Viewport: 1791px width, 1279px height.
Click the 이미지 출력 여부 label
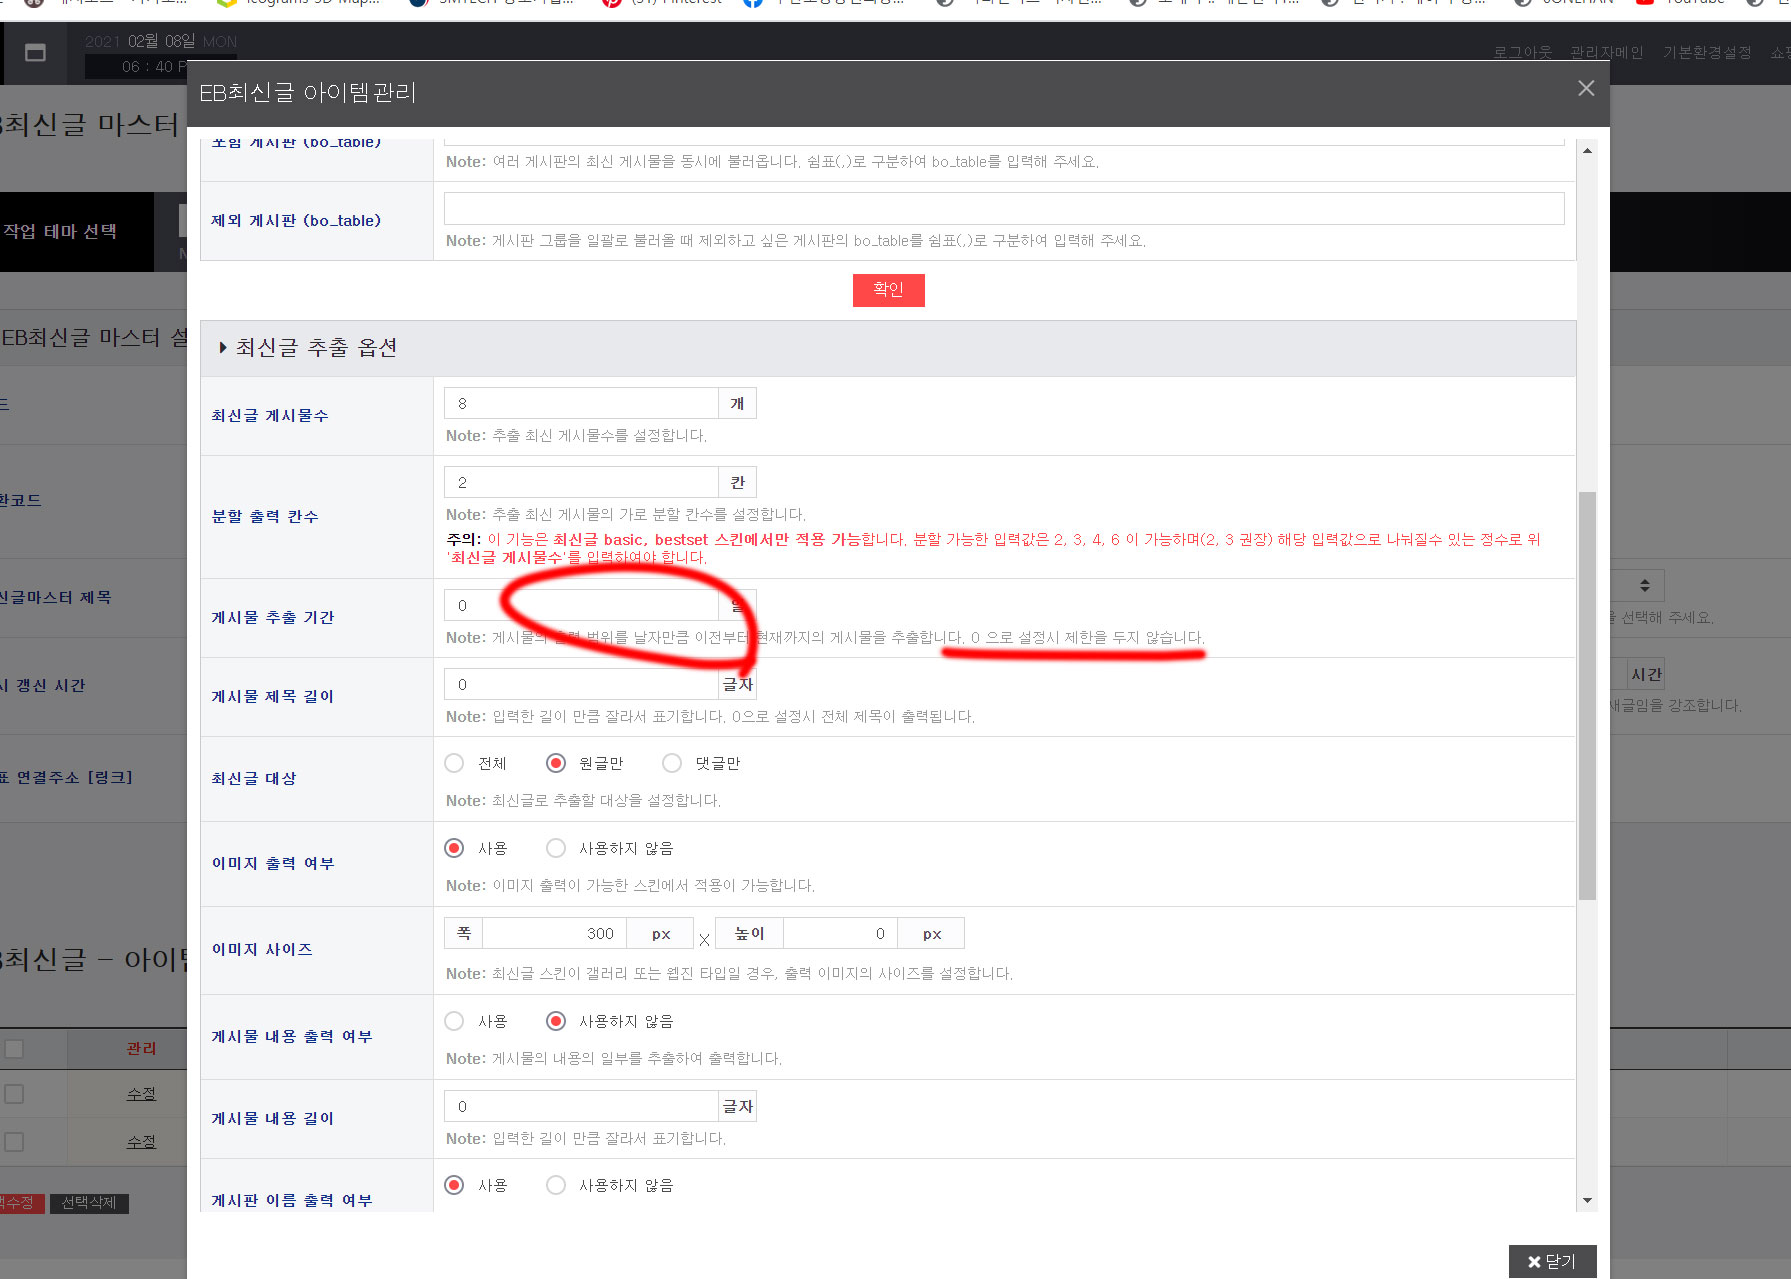[273, 864]
